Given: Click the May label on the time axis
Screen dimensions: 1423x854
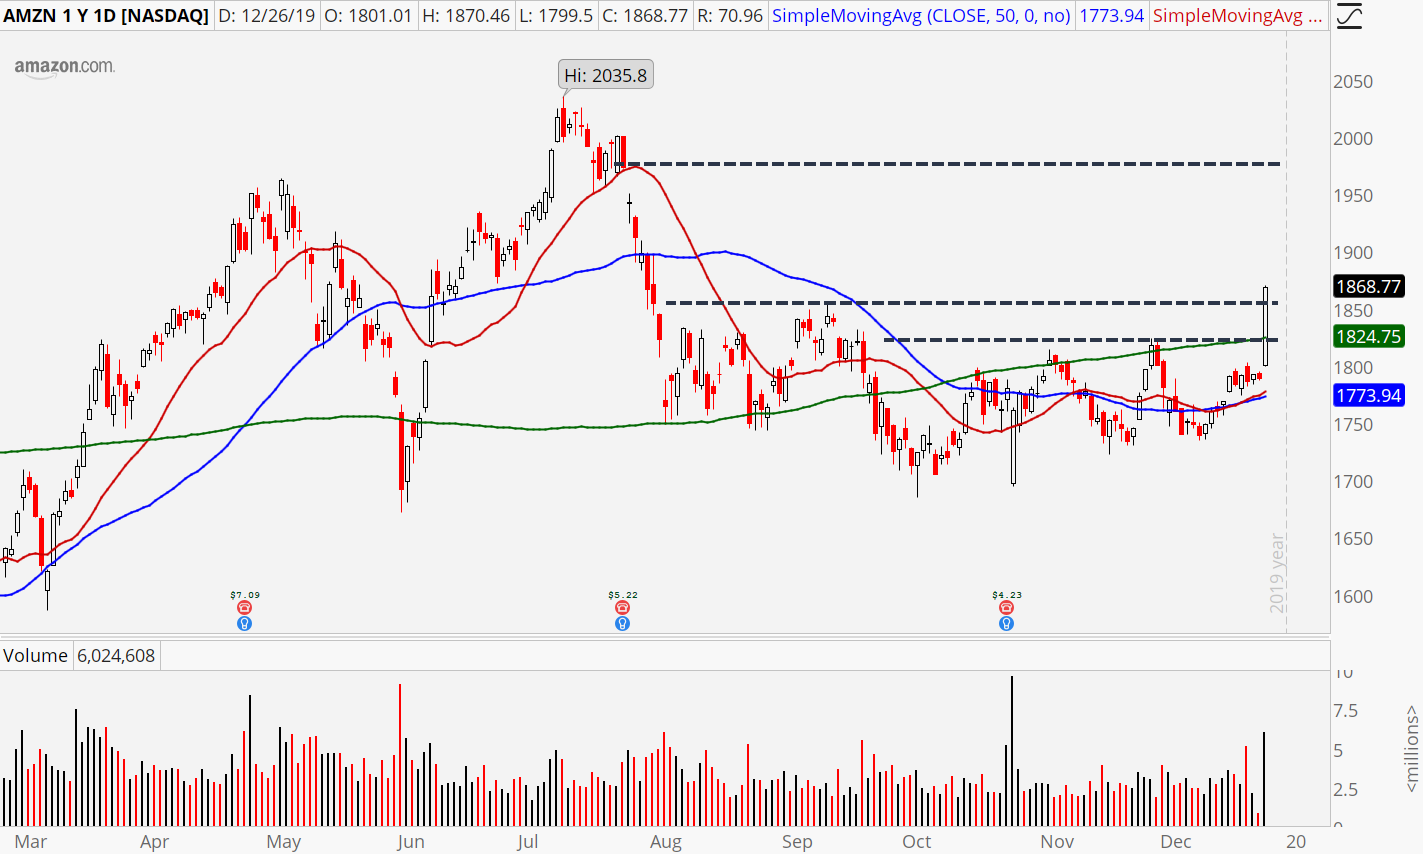Looking at the screenshot, I should tap(284, 842).
